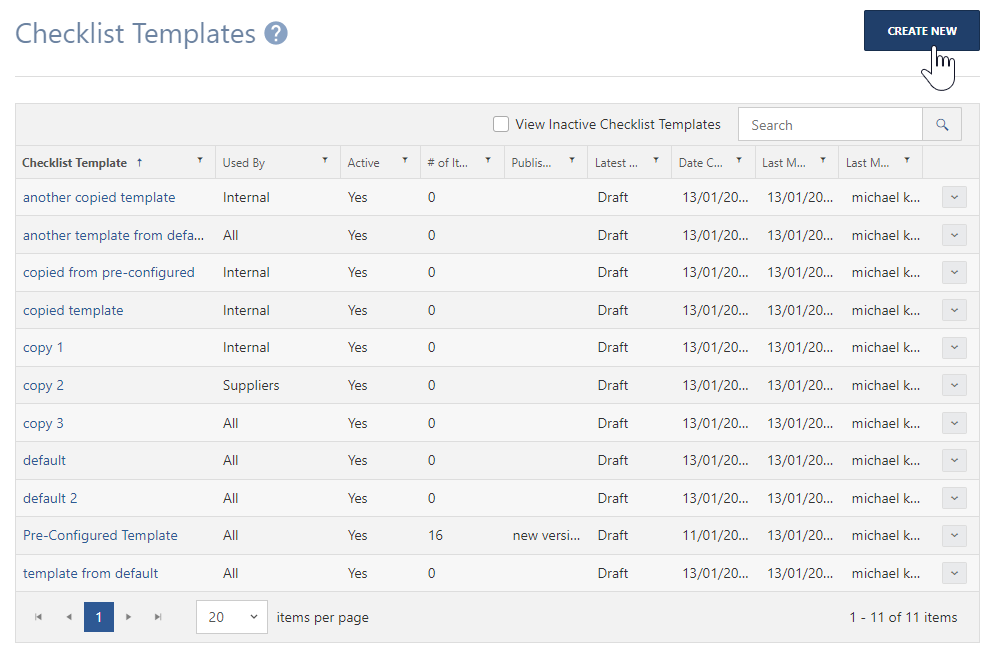Open filter menu on Published column
Viewport: 999px width, 658px height.
[571, 161]
